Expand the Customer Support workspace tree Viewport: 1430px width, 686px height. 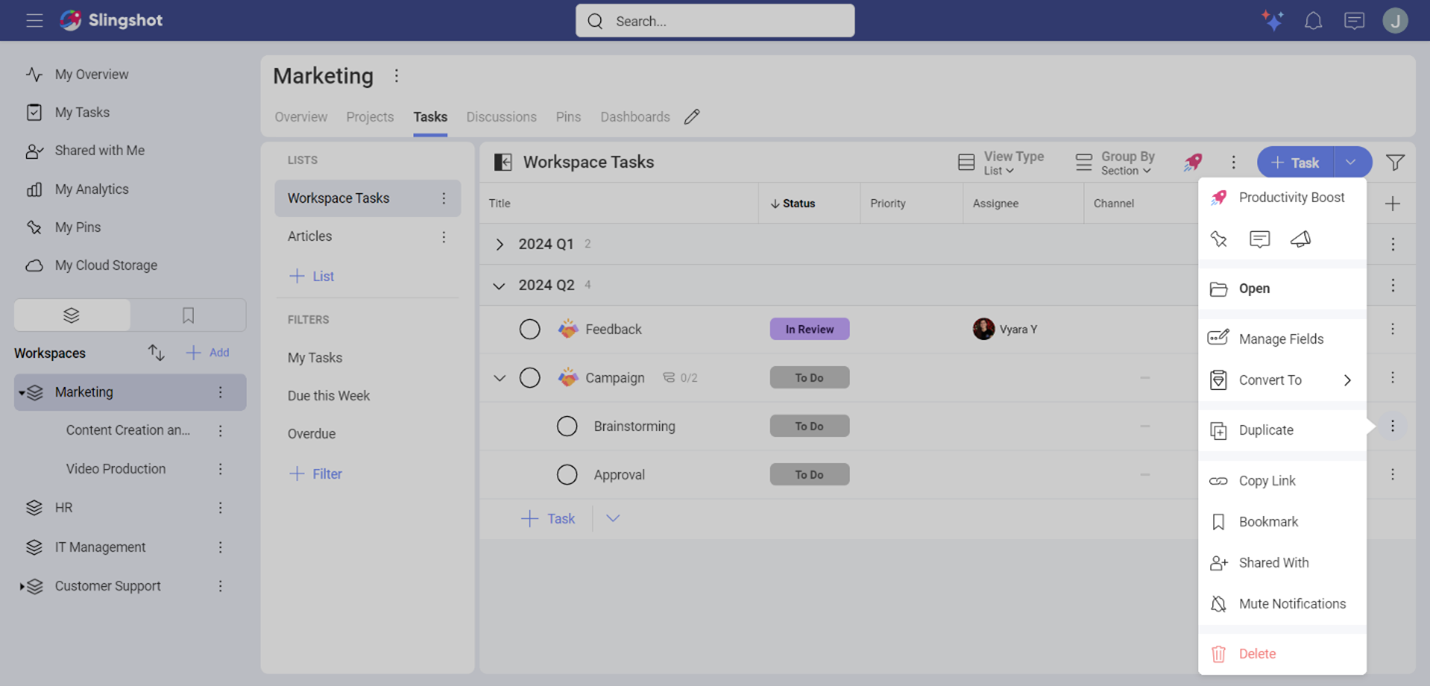[22, 587]
